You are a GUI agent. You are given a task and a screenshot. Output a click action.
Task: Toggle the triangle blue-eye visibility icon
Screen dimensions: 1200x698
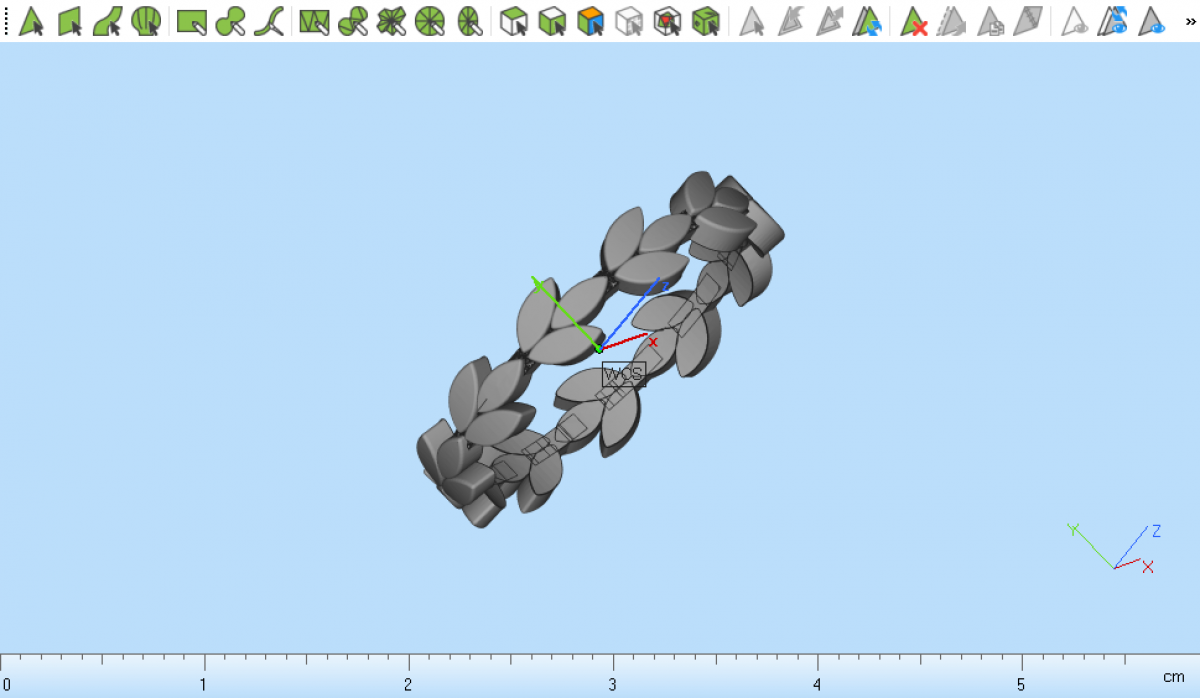(x=1152, y=21)
